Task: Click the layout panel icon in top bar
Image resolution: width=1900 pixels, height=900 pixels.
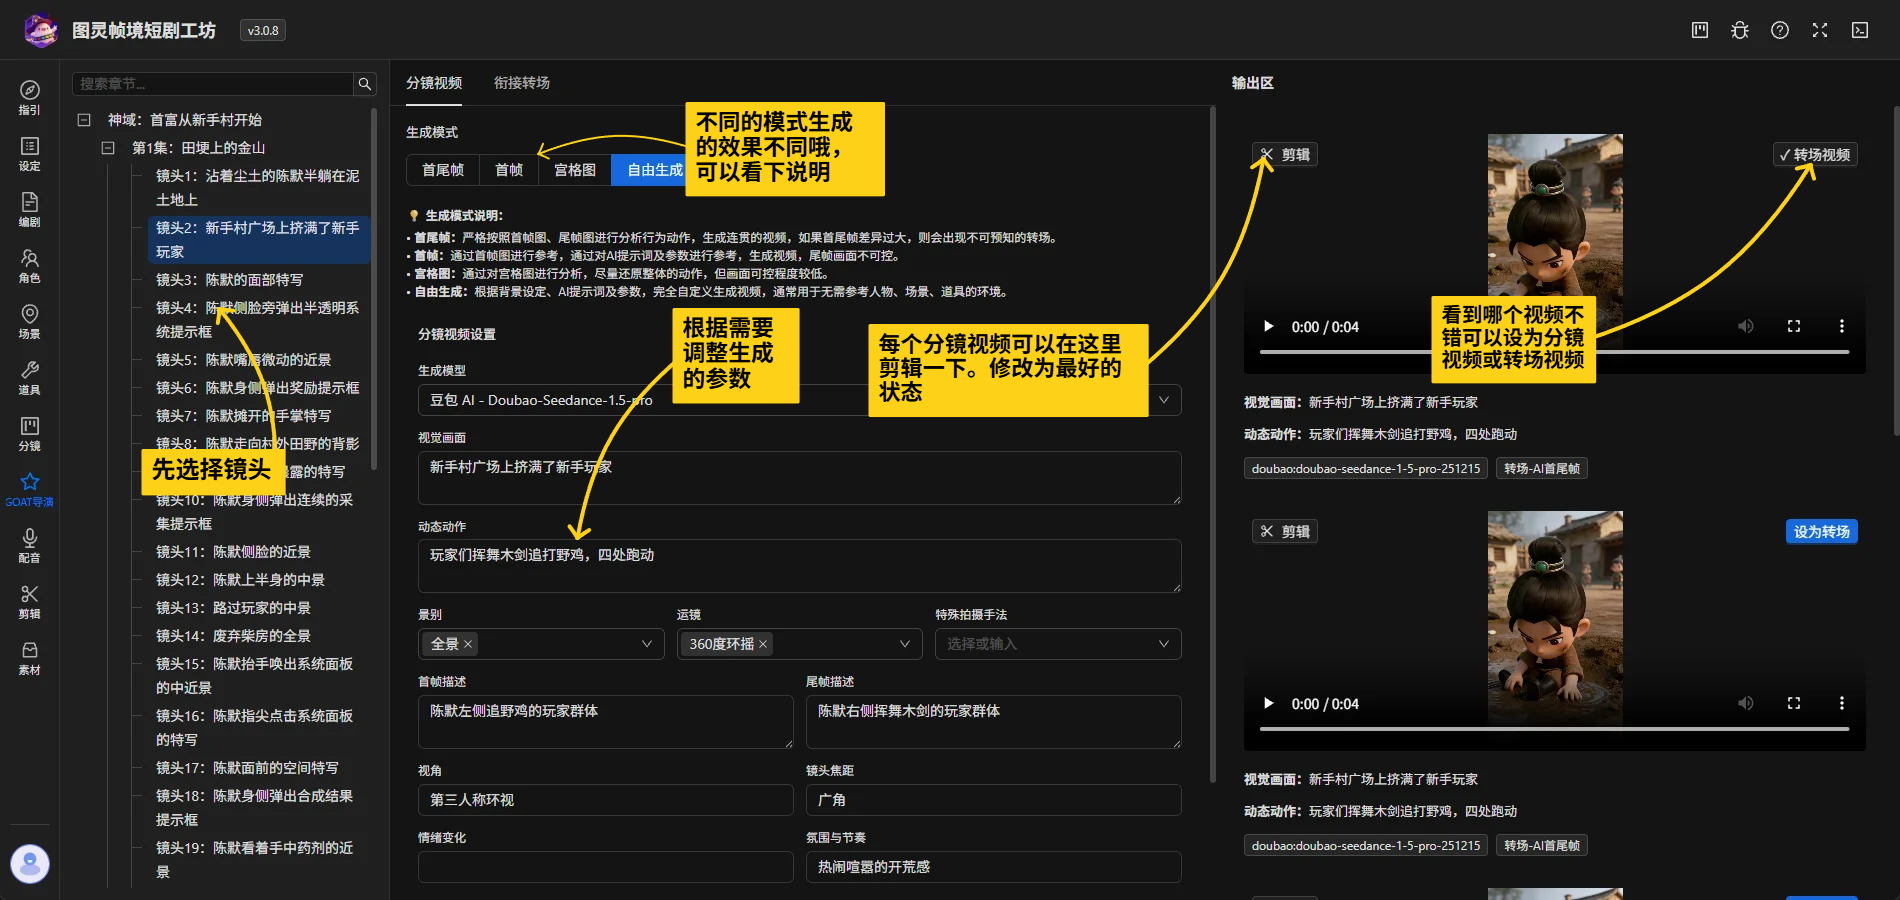Action: [x=1700, y=30]
